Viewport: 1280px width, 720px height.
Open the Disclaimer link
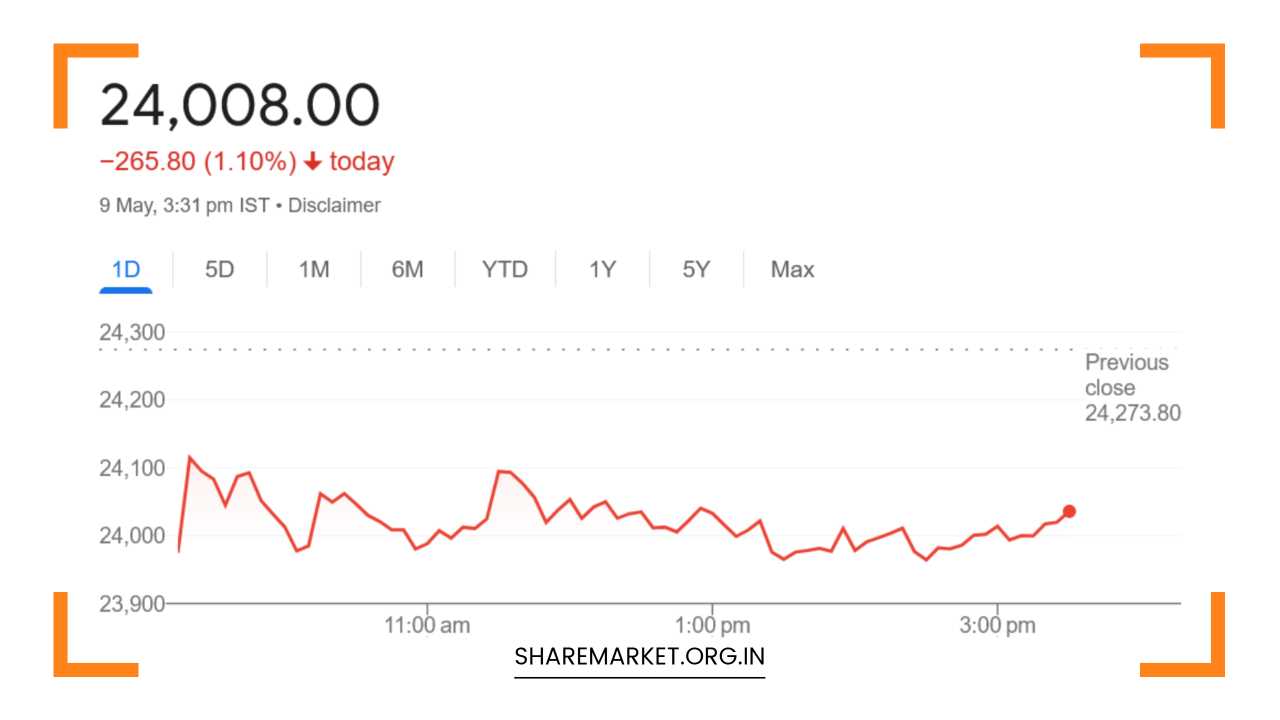334,205
